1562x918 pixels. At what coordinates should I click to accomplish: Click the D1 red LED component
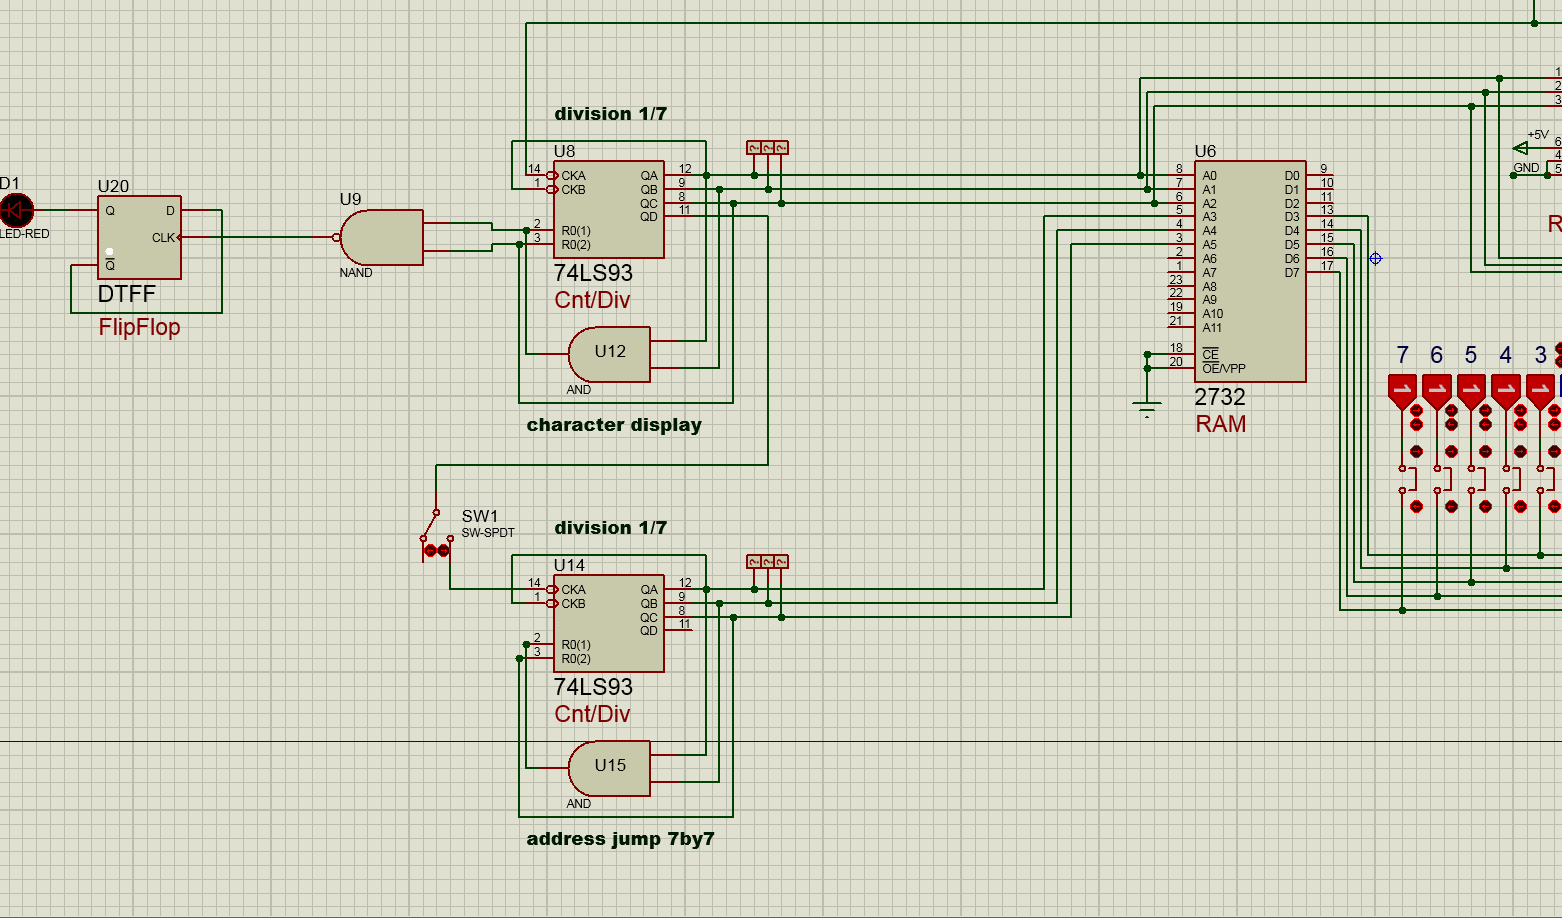point(16,210)
